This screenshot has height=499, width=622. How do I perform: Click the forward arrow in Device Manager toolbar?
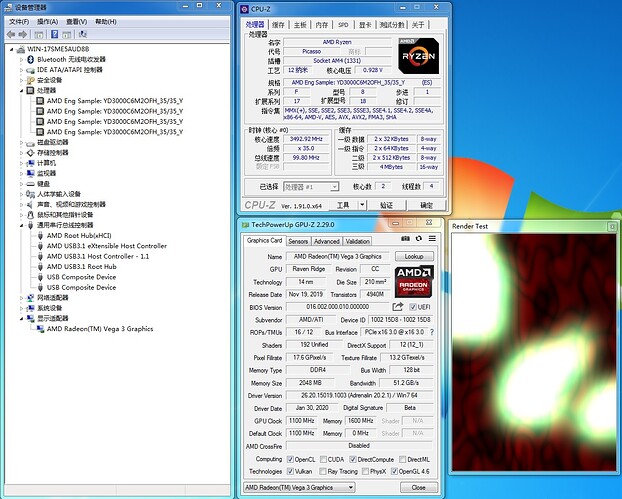tap(23, 35)
